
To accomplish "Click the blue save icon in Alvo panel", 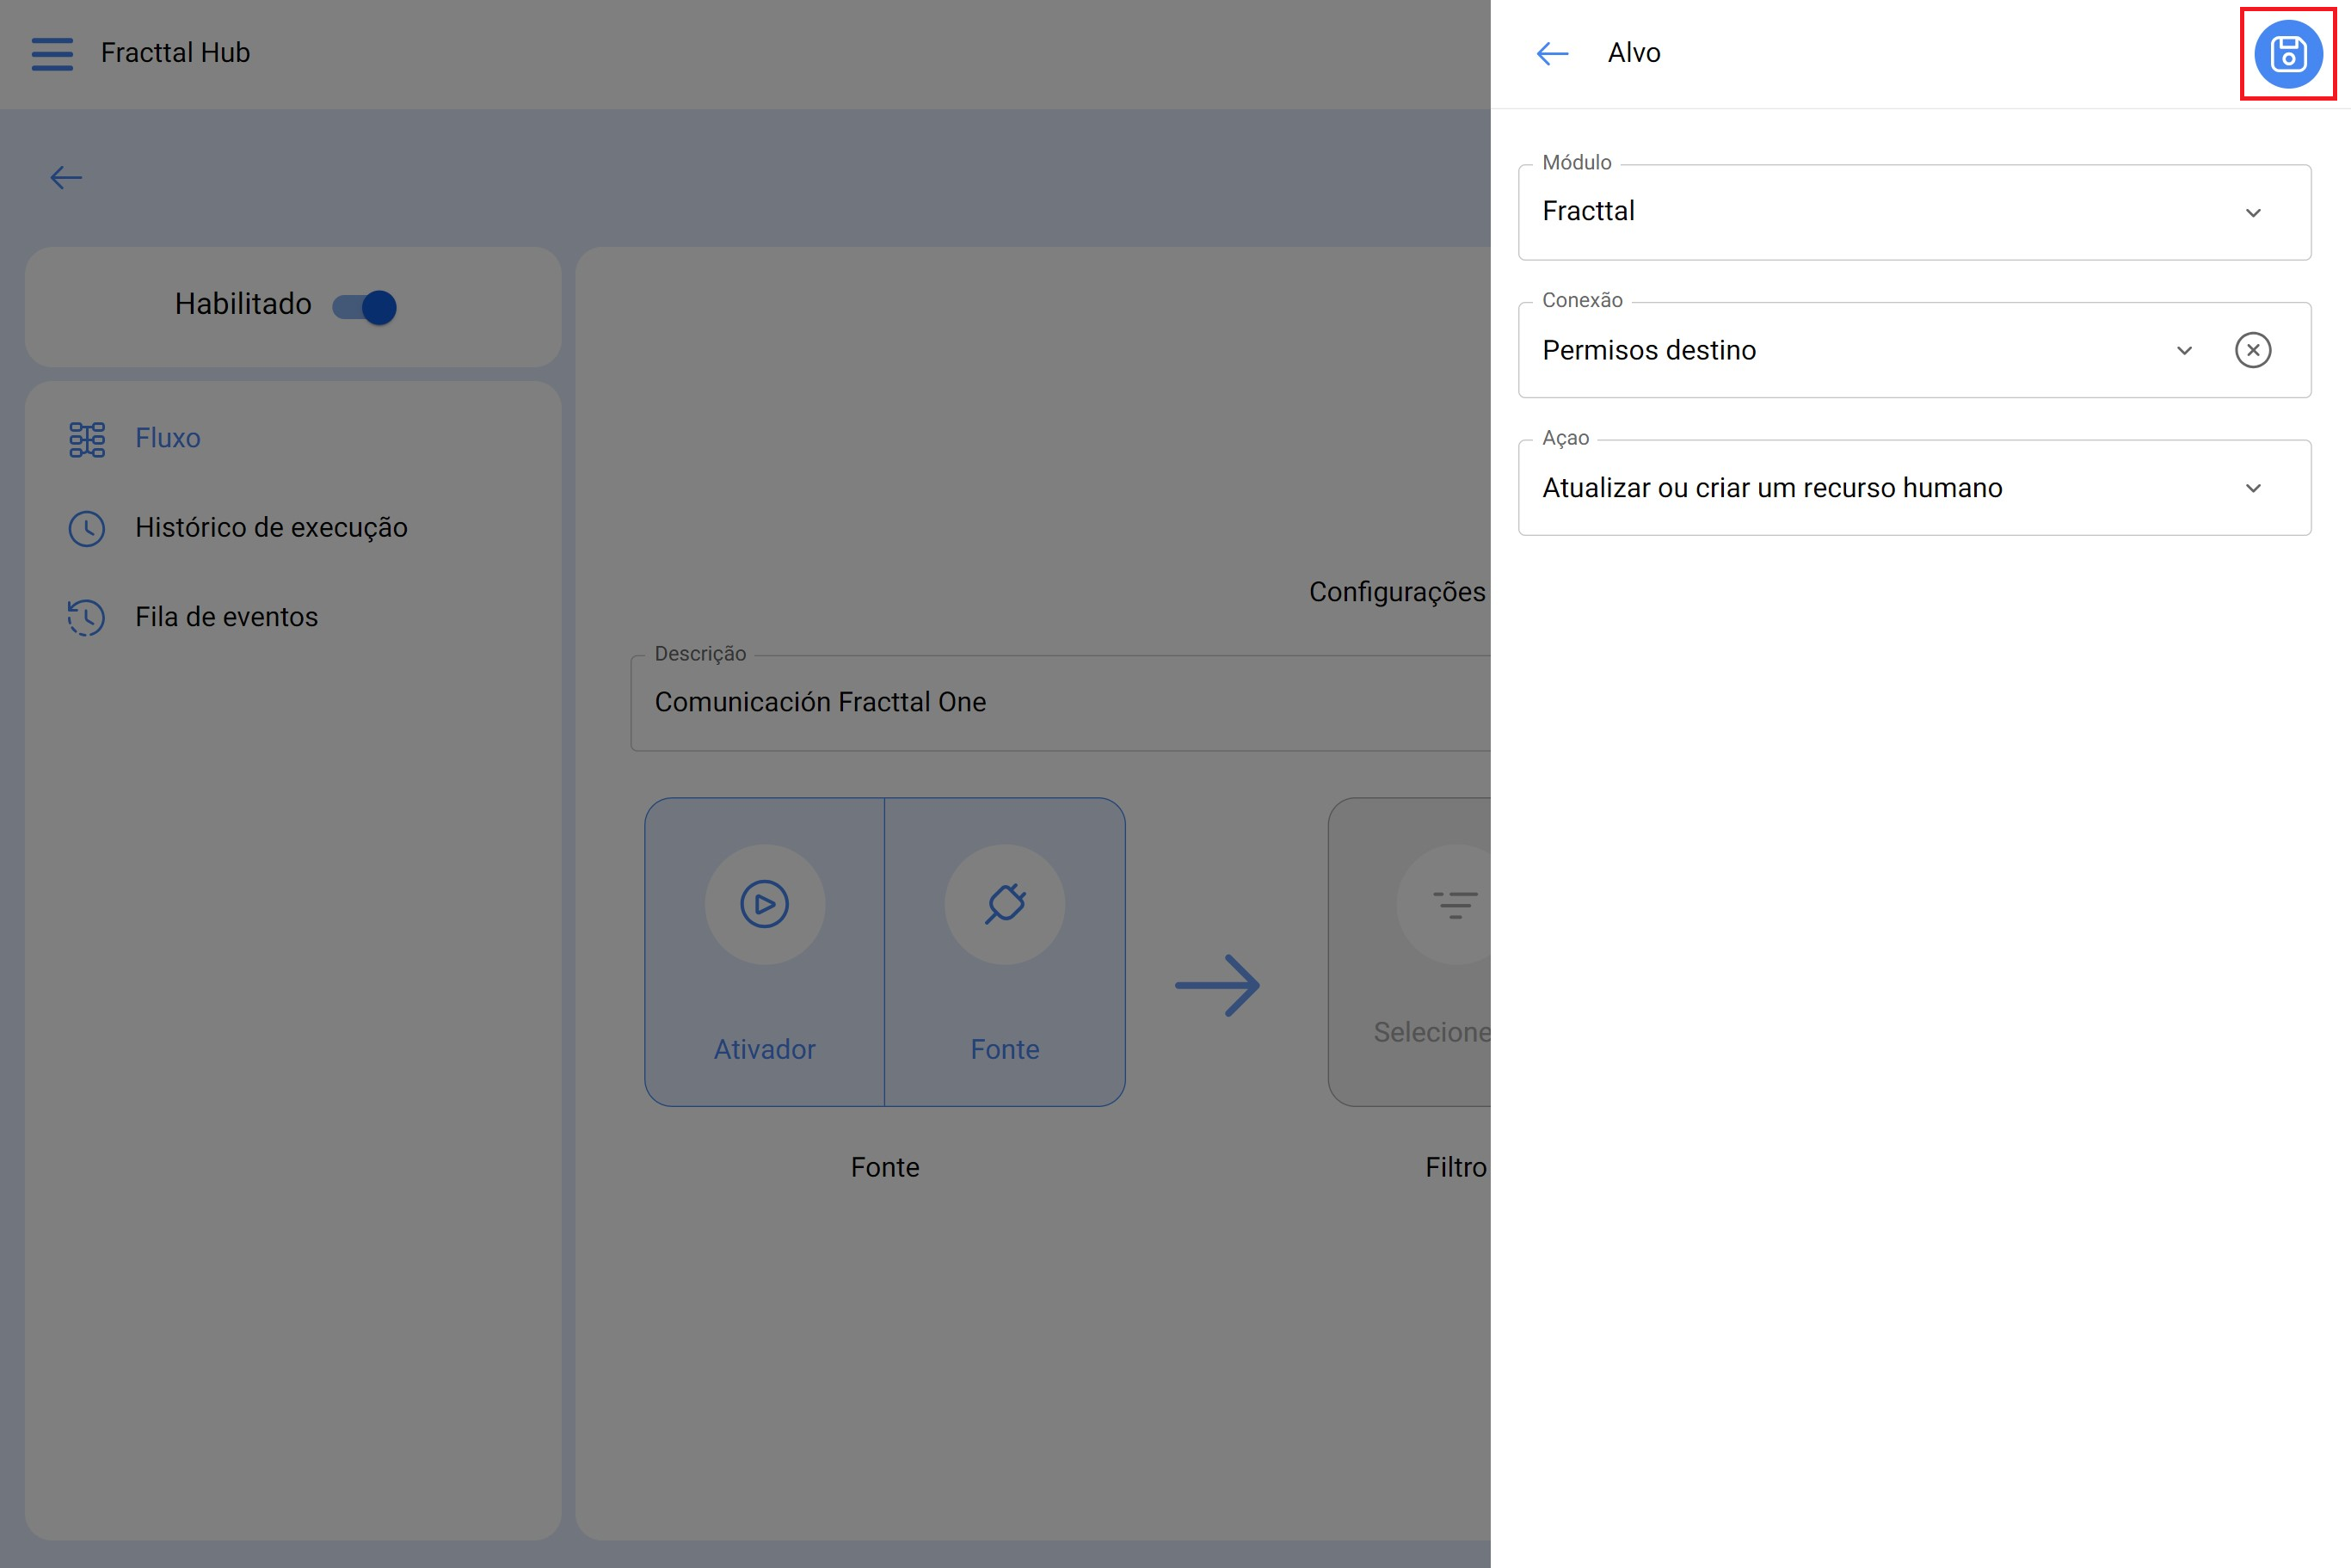I will (x=2288, y=54).
